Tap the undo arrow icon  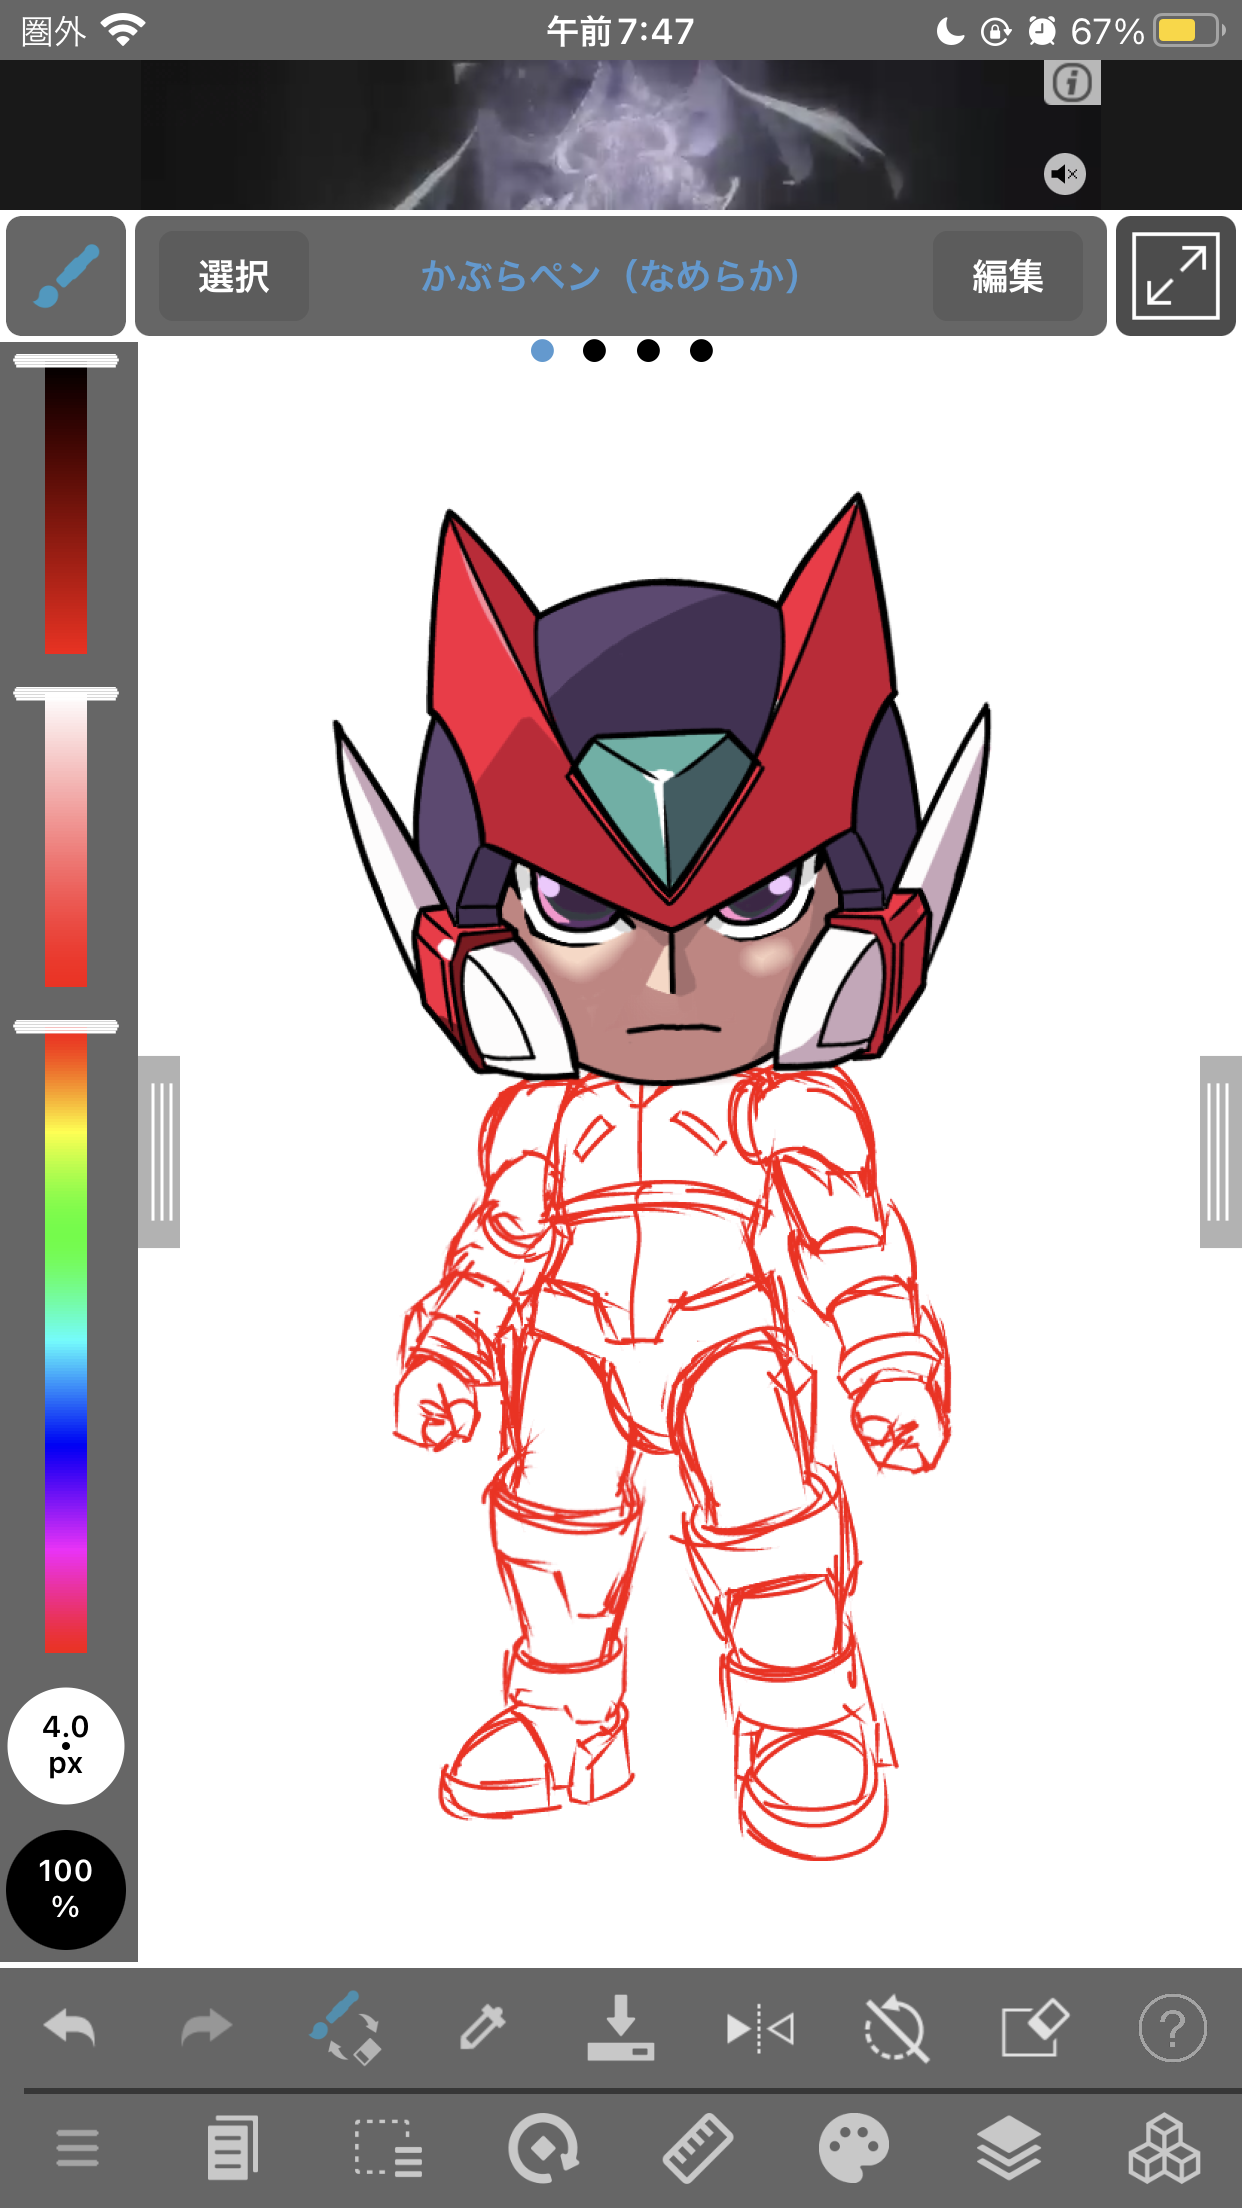pos(69,2028)
